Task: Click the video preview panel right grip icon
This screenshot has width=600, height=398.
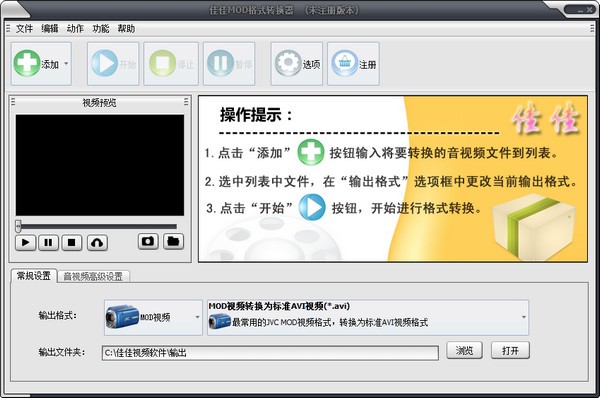Action: click(x=186, y=102)
